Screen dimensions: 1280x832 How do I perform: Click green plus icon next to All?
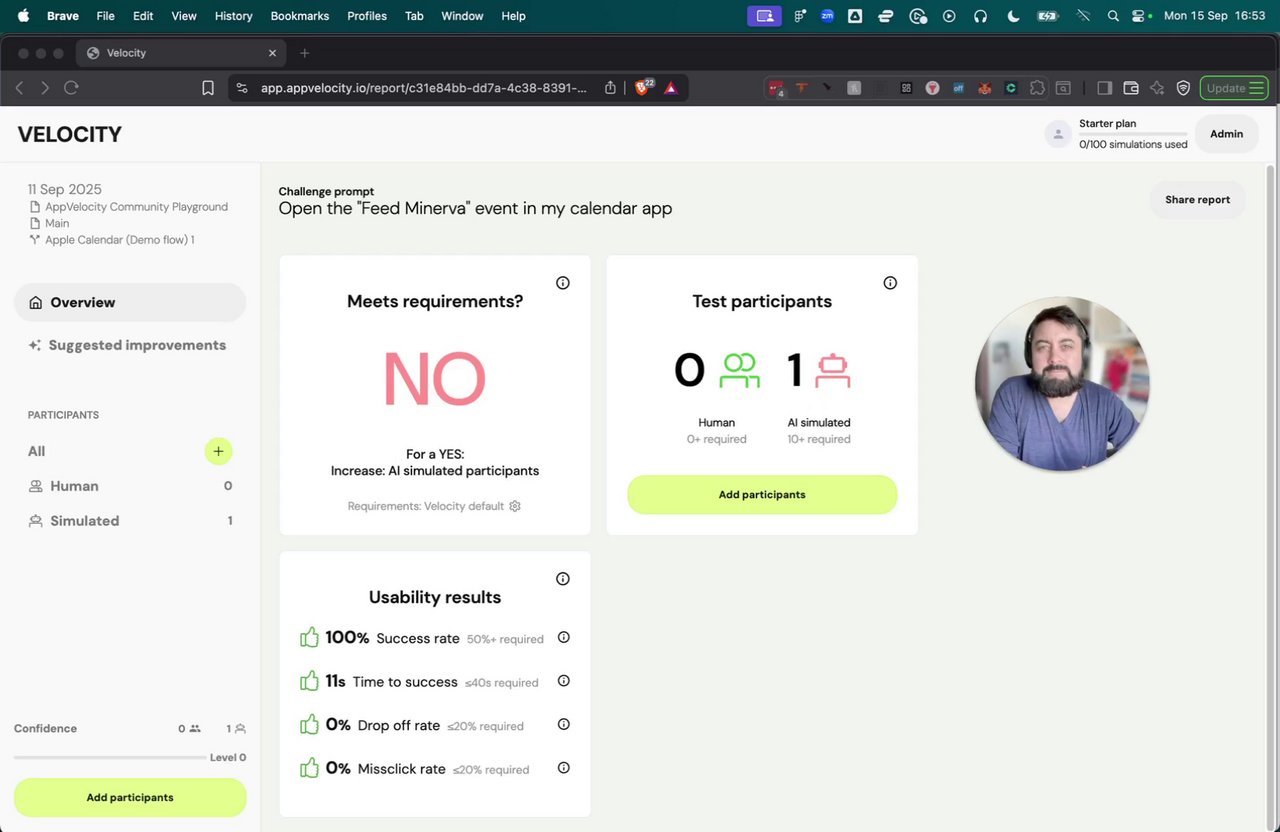click(x=218, y=451)
